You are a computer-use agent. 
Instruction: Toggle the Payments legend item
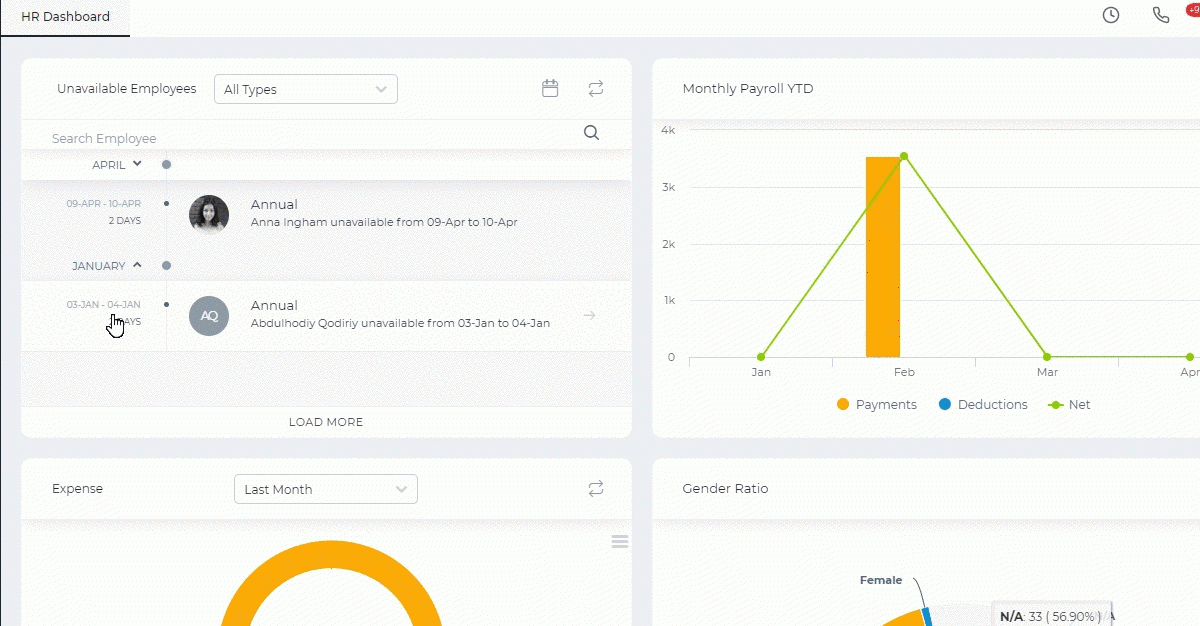point(876,405)
